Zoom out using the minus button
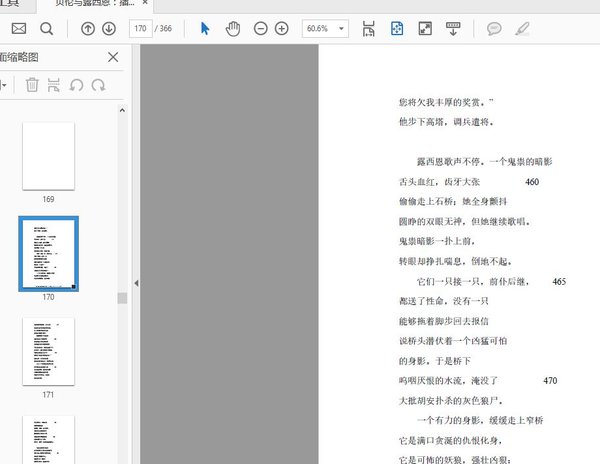This screenshot has height=464, width=600. [261, 28]
